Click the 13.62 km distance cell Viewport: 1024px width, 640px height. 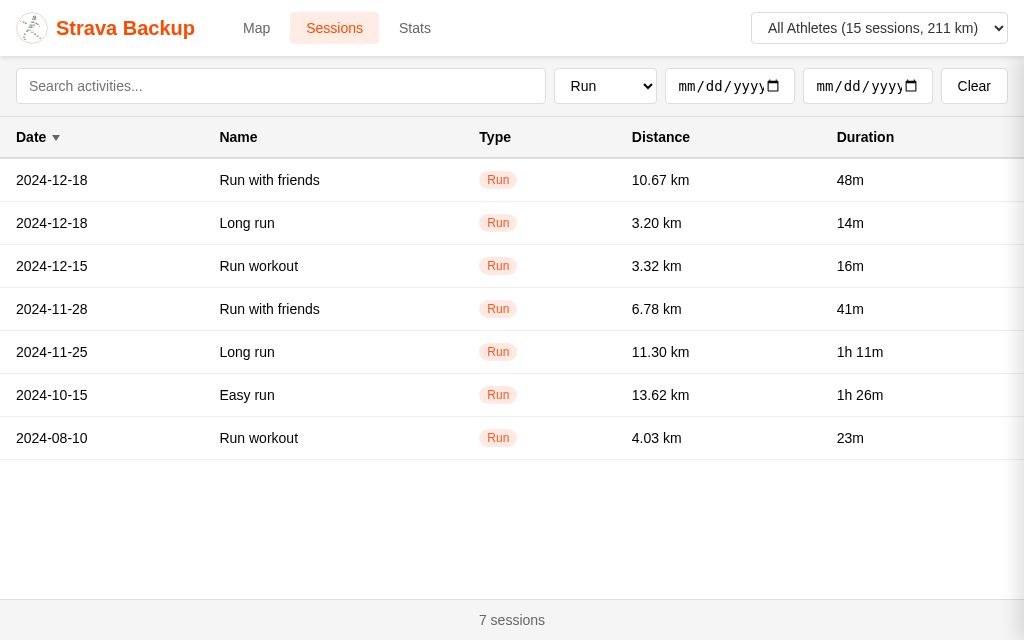(660, 395)
